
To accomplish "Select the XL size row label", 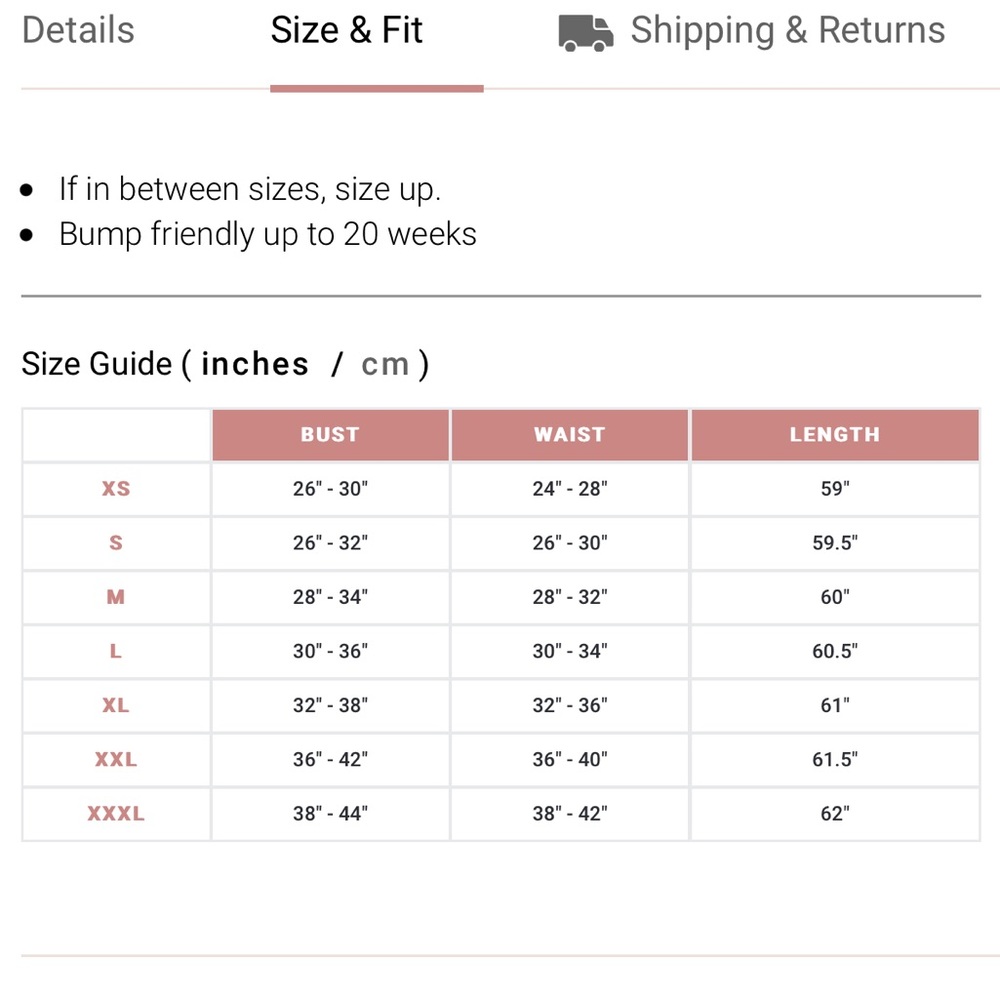I will [116, 706].
